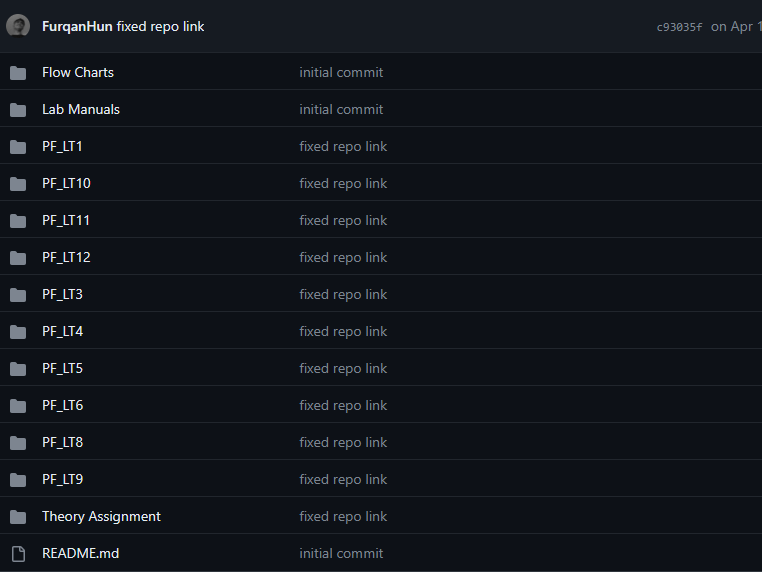Go to the PF_LT5 folder
Image resolution: width=762 pixels, height=572 pixels.
coord(62,368)
